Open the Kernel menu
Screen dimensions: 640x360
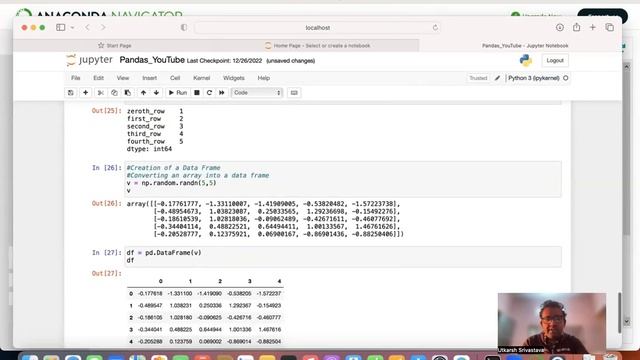202,78
